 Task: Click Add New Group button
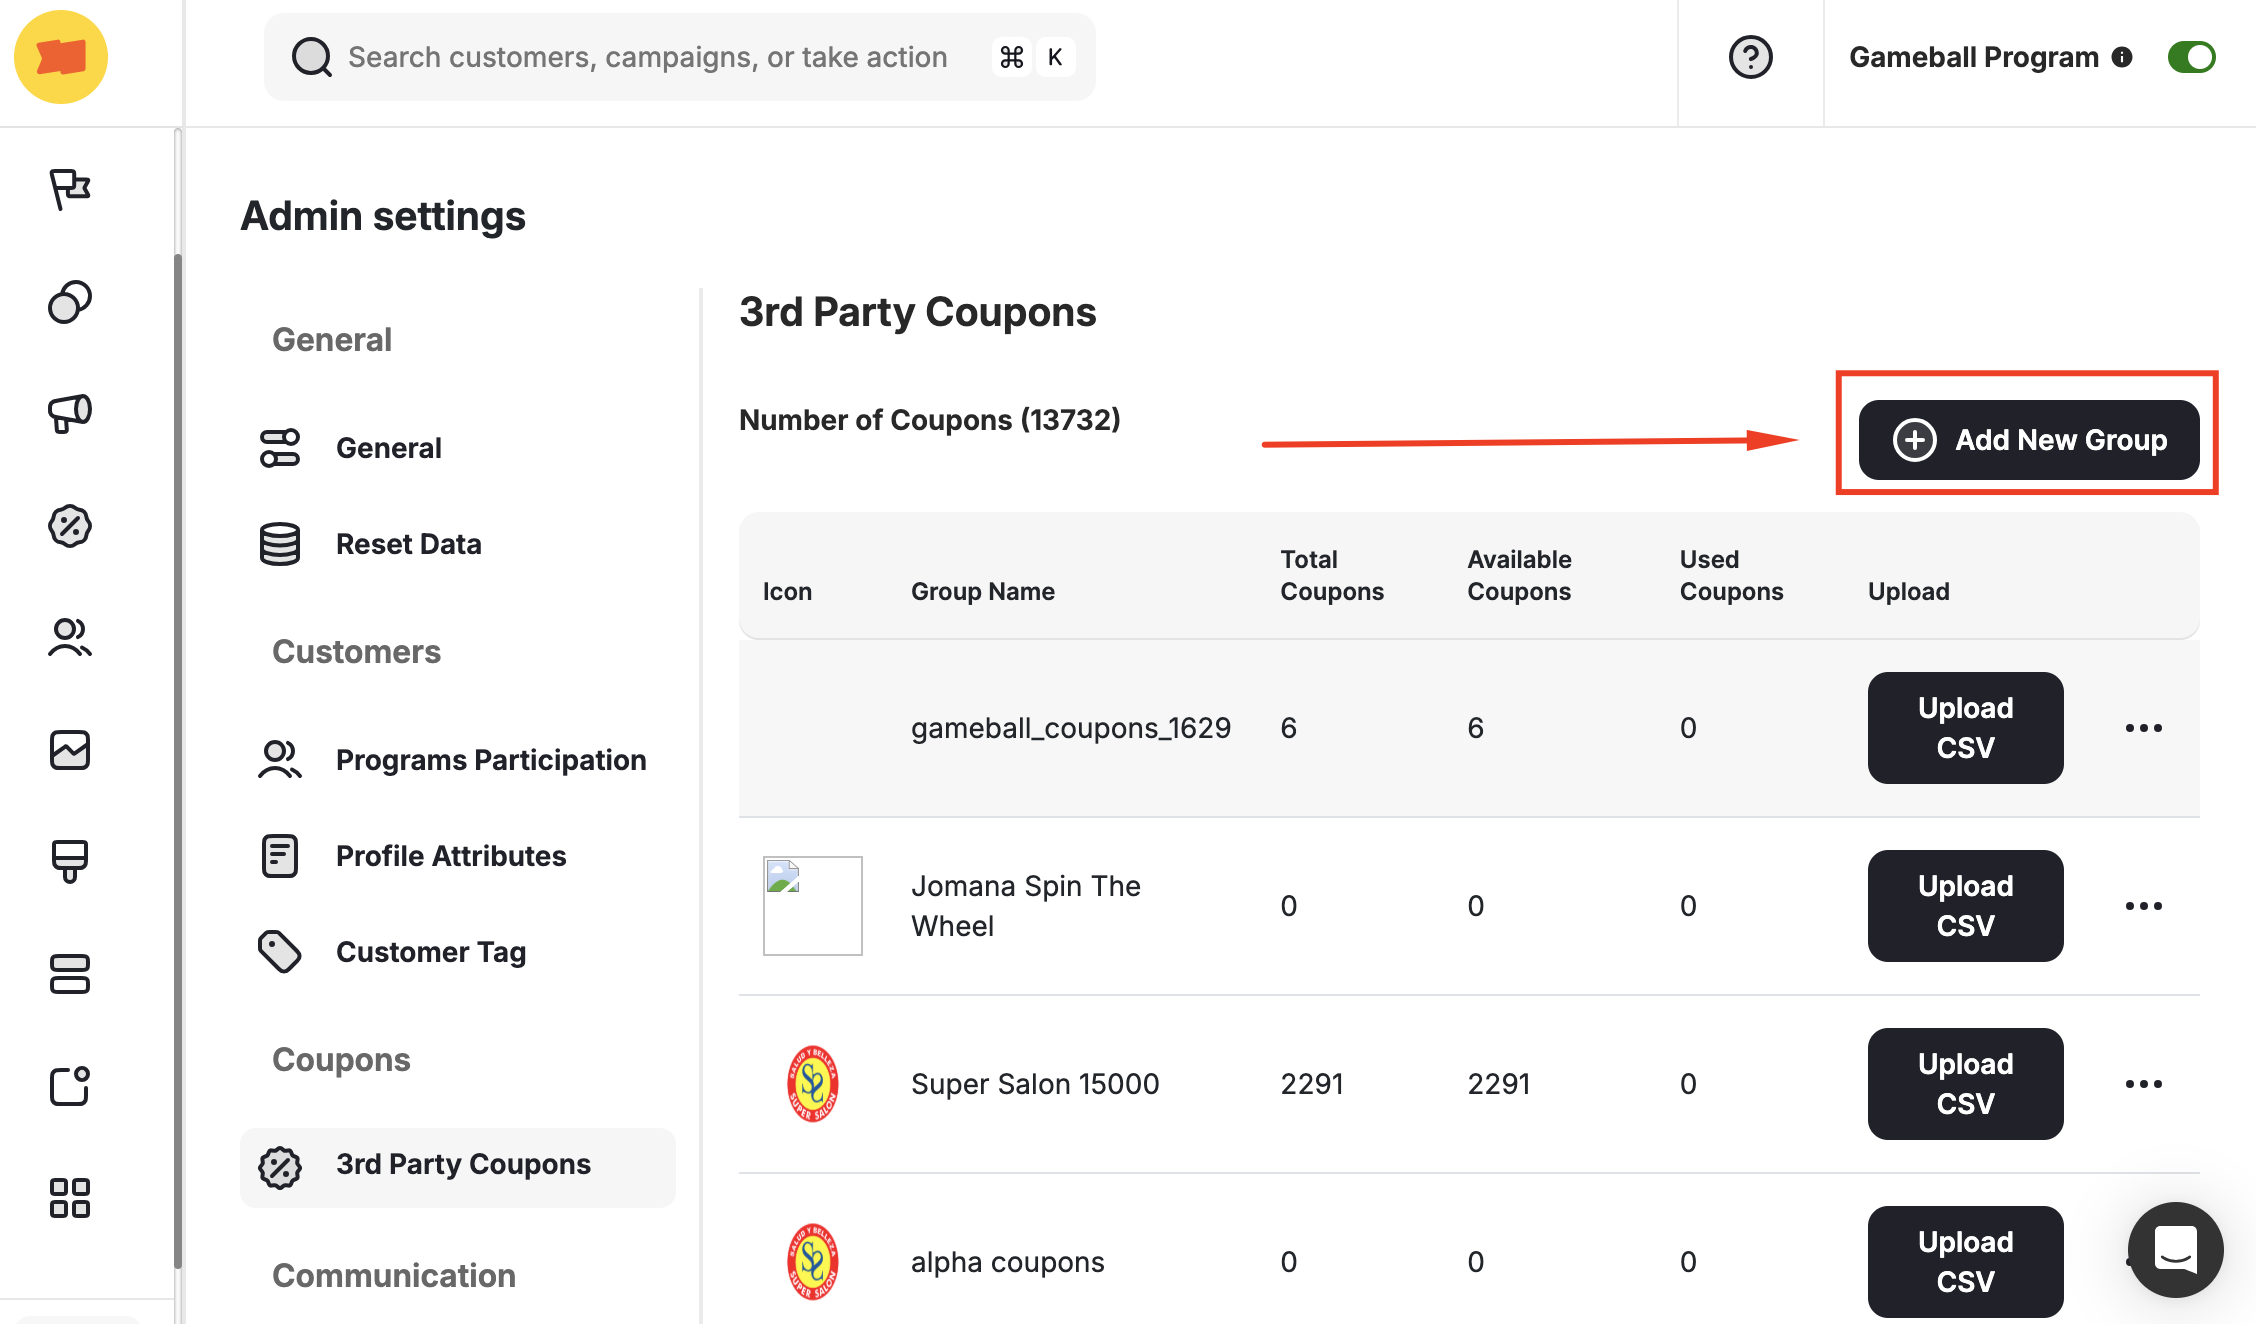(2028, 440)
